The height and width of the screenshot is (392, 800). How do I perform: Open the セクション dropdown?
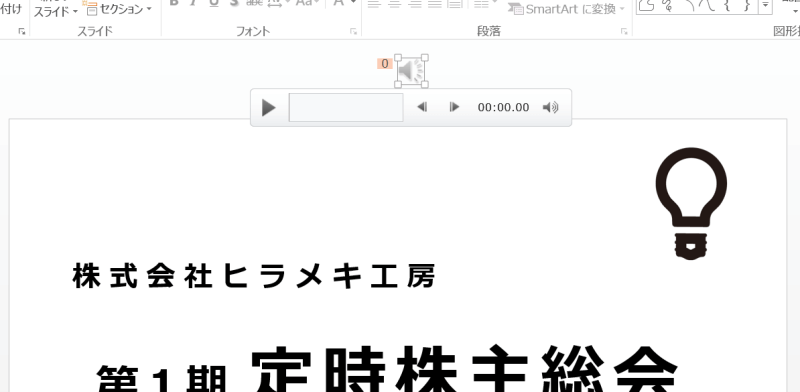(x=118, y=9)
